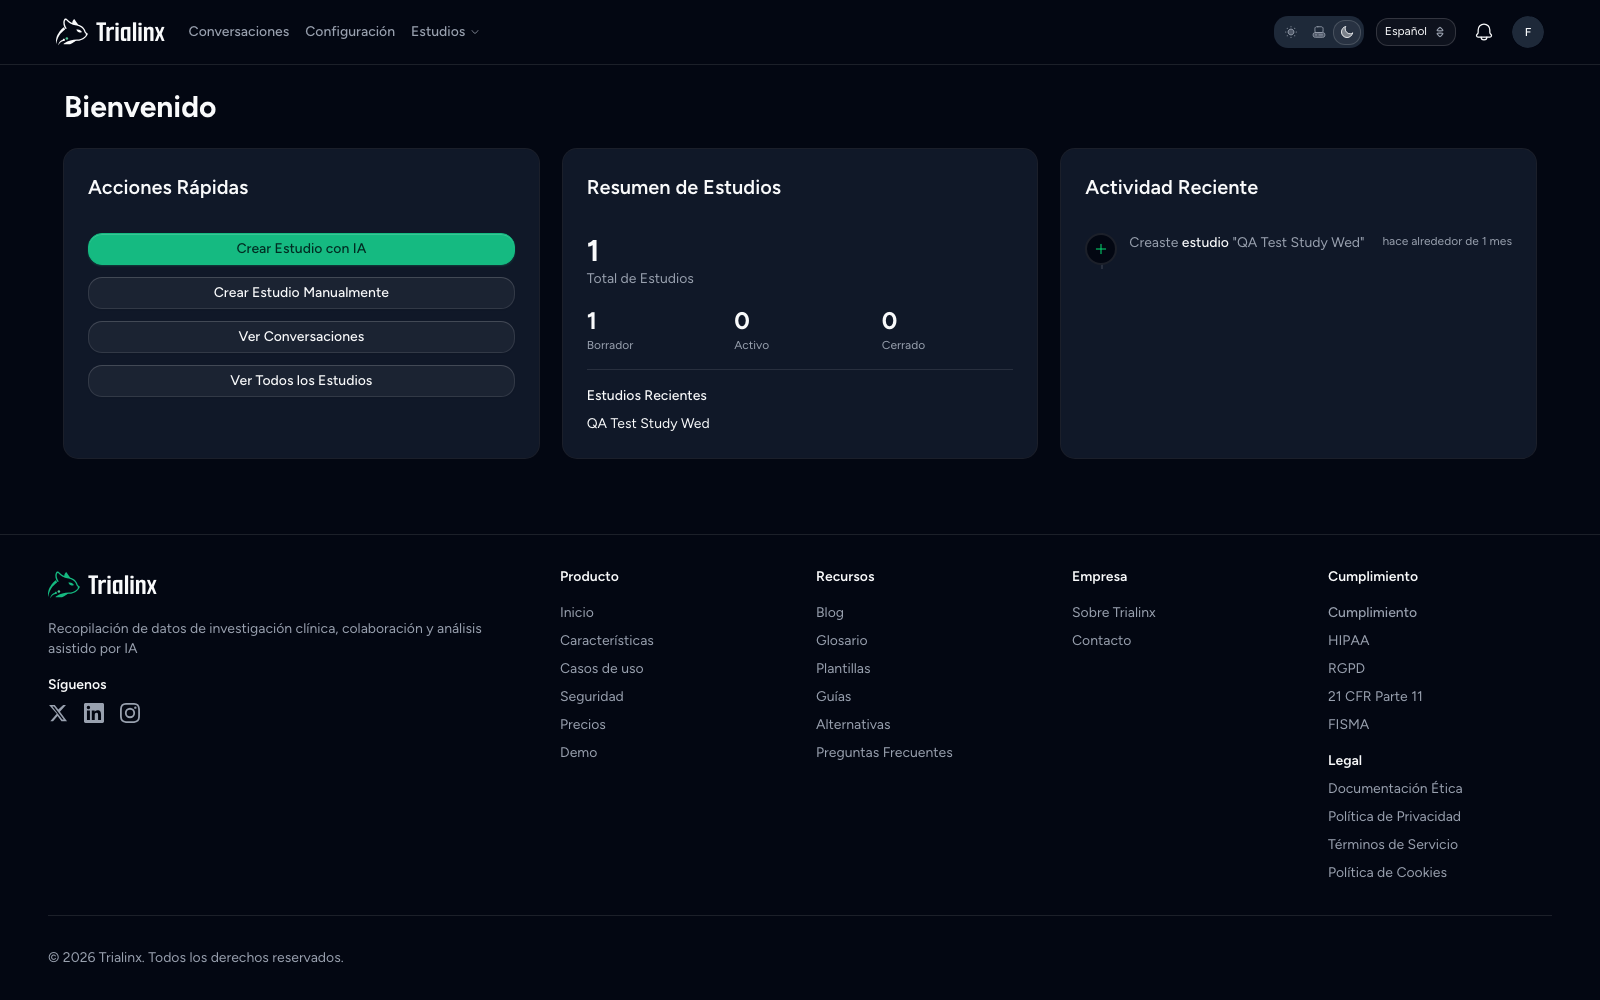Open the notifications bell
The image size is (1600, 1000).
[x=1484, y=32]
